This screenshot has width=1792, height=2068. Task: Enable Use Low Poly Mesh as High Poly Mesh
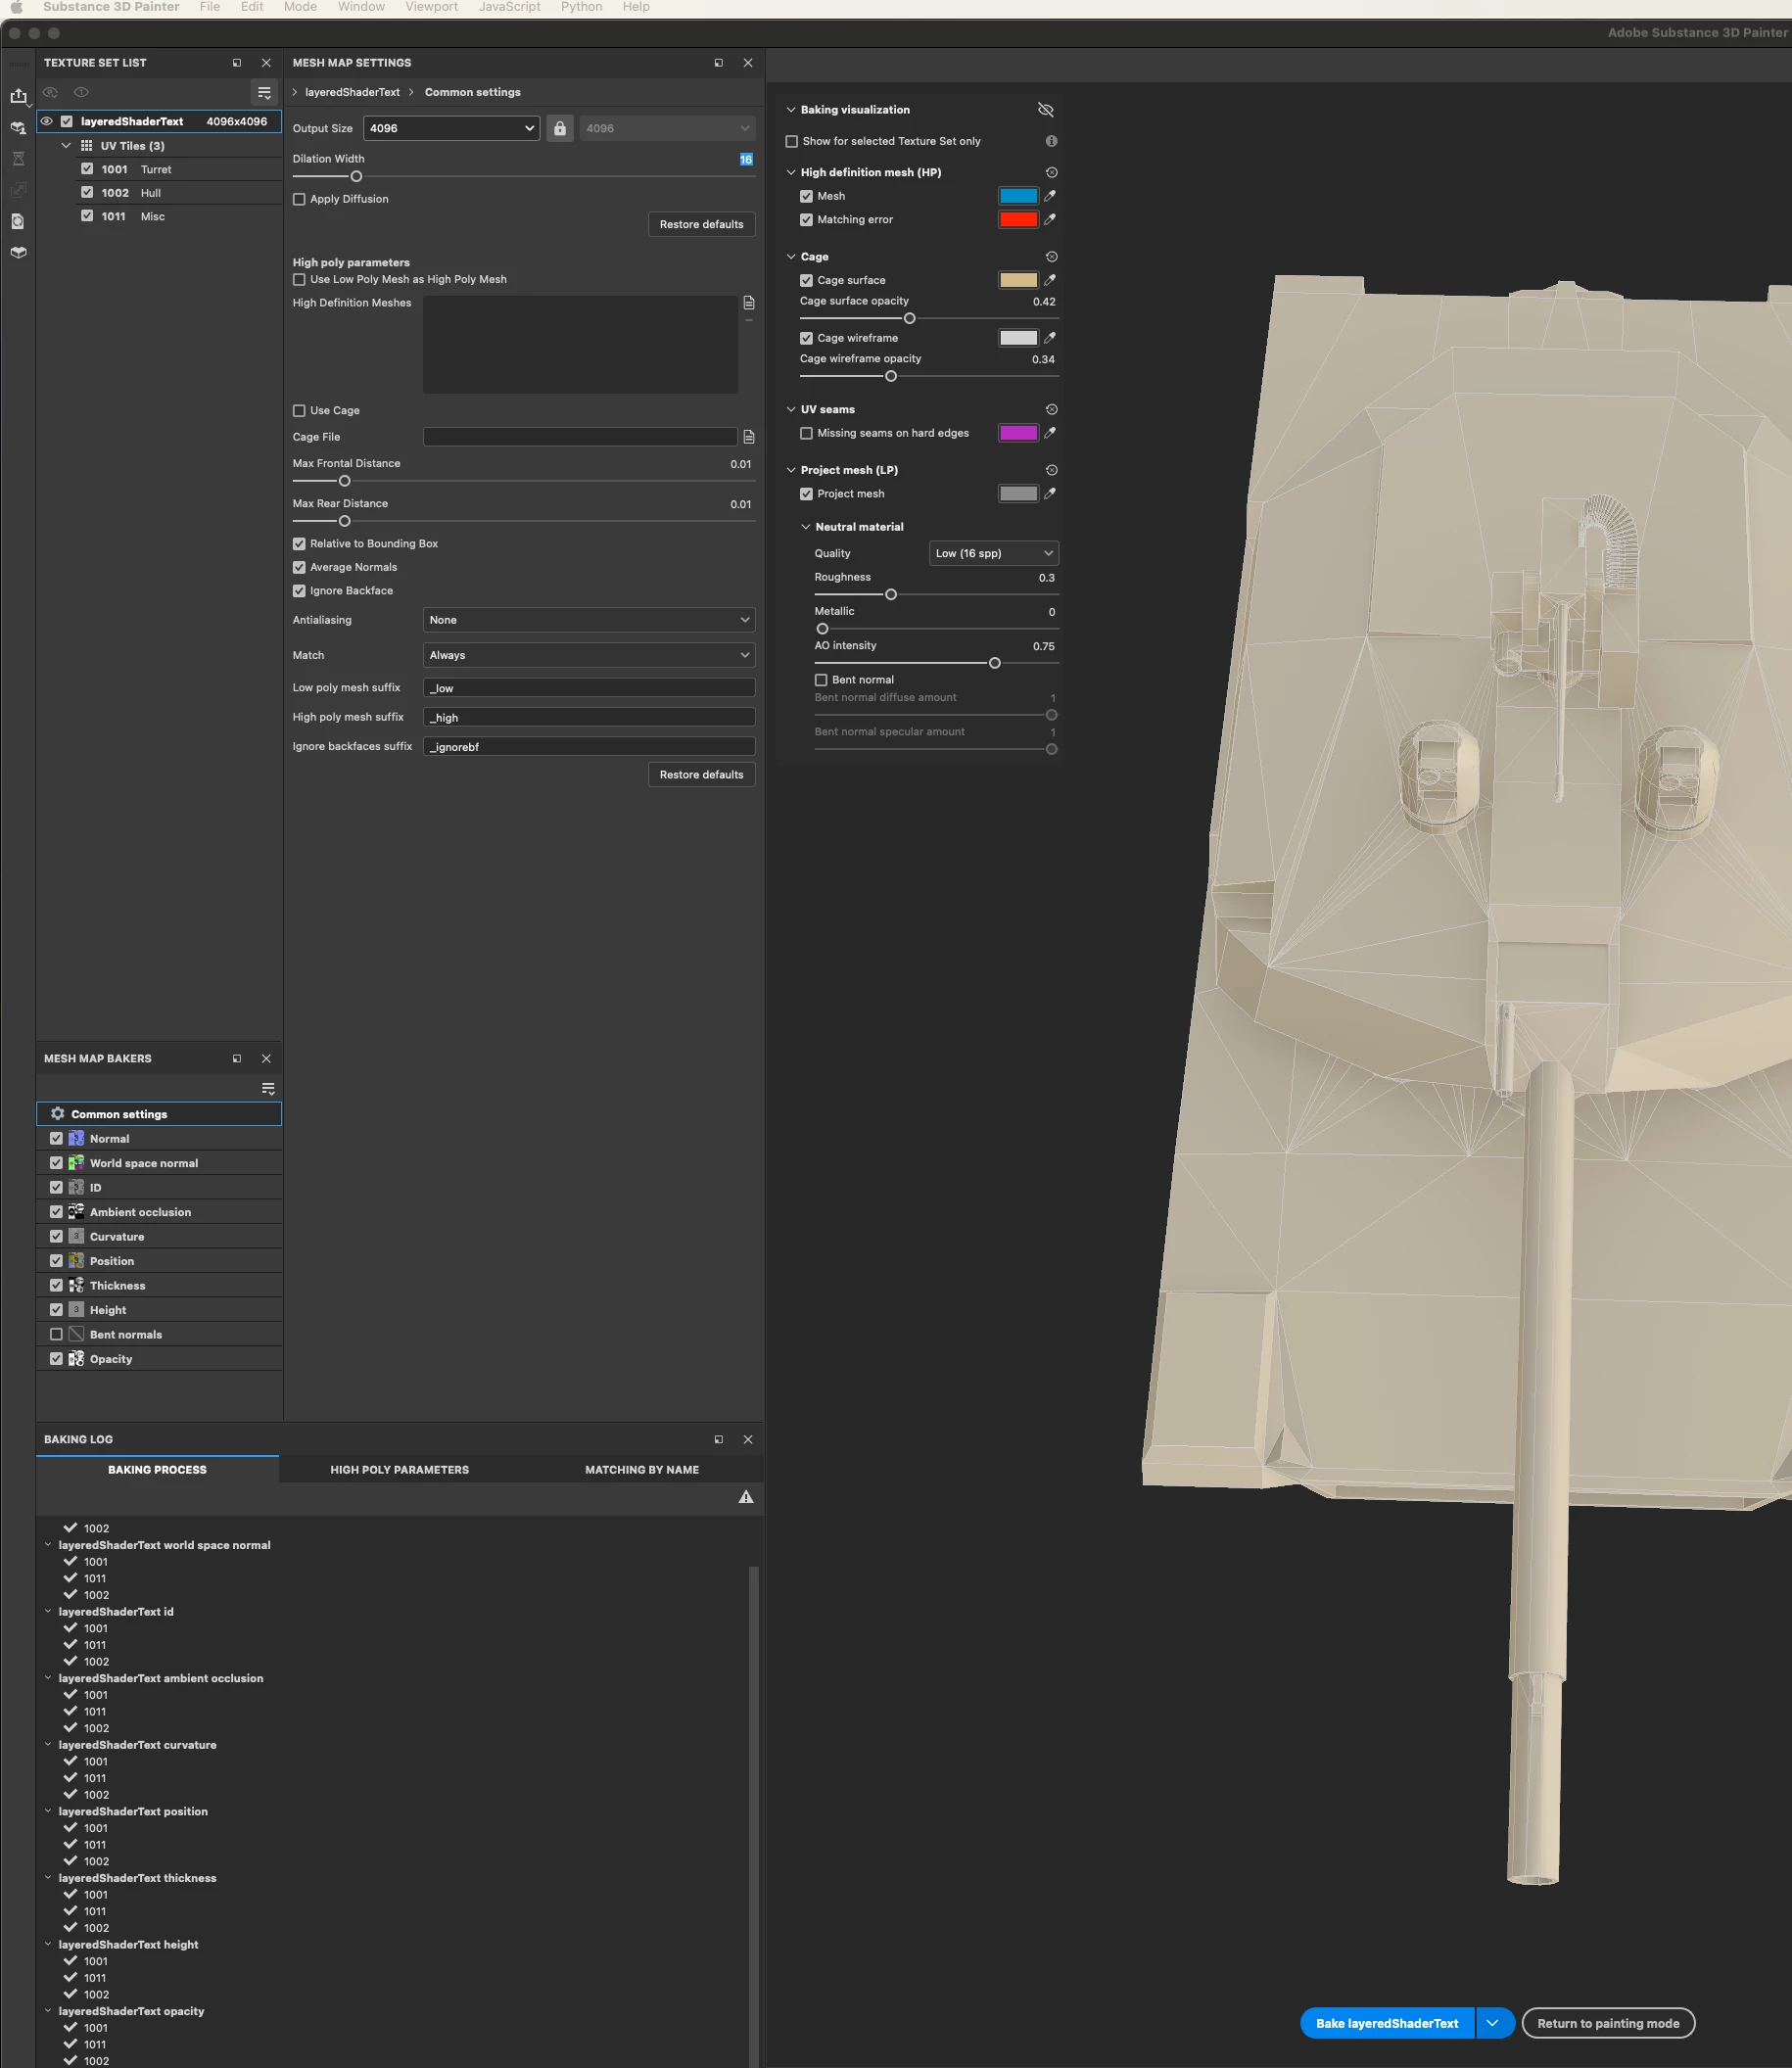[x=299, y=280]
